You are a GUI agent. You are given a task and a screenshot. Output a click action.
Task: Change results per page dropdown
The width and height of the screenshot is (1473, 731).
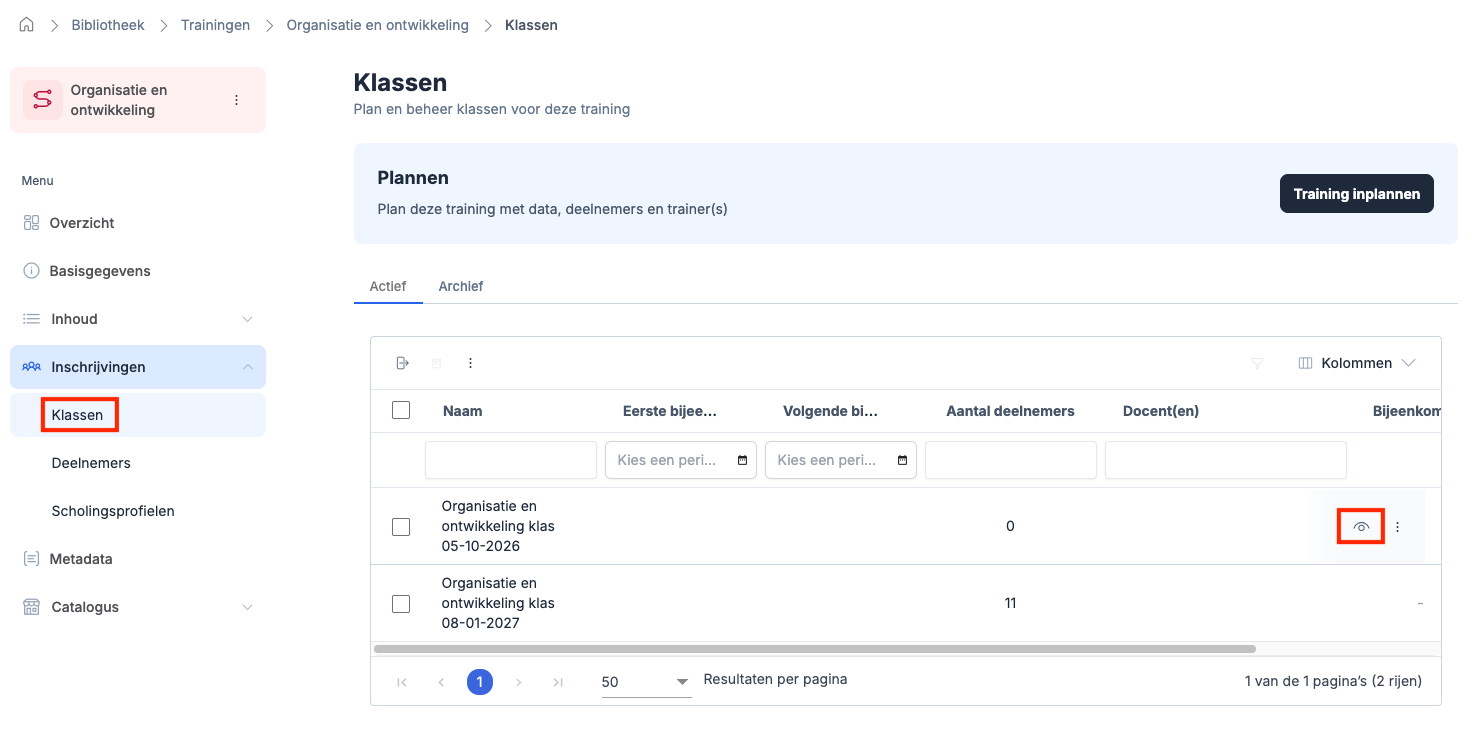click(646, 682)
